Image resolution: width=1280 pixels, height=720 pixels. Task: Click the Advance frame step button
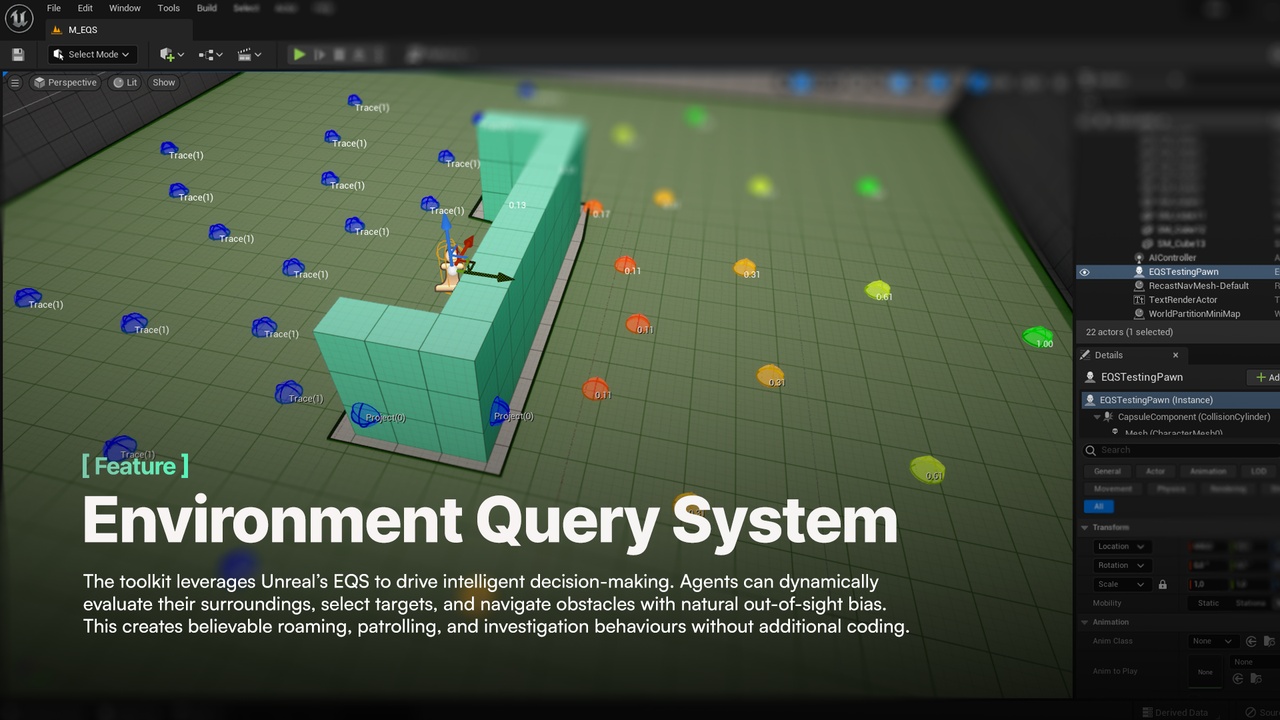[320, 54]
